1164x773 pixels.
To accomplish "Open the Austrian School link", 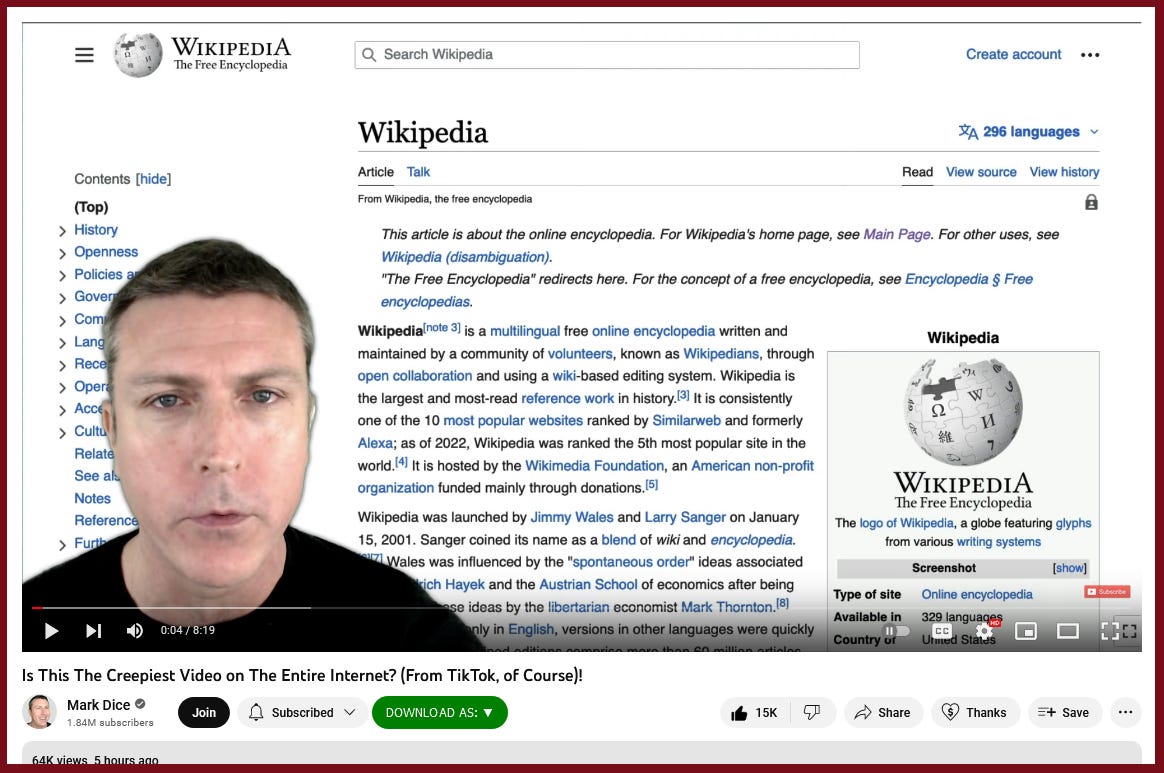I will pyautogui.click(x=588, y=584).
